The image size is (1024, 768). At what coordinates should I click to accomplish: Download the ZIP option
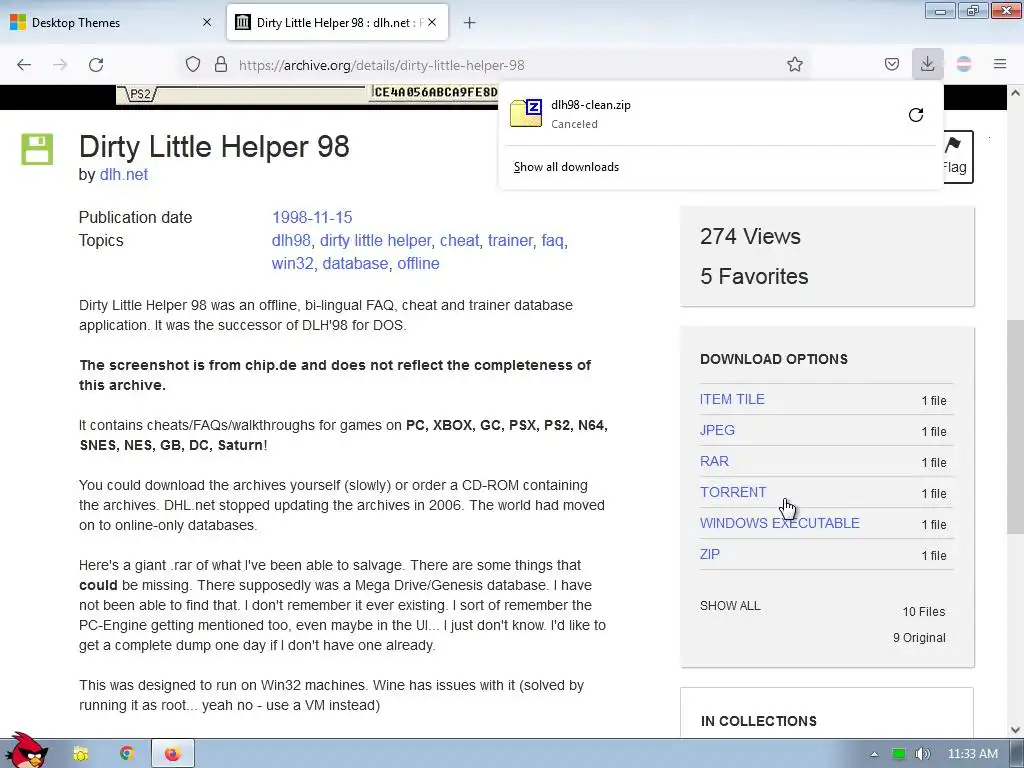[709, 554]
